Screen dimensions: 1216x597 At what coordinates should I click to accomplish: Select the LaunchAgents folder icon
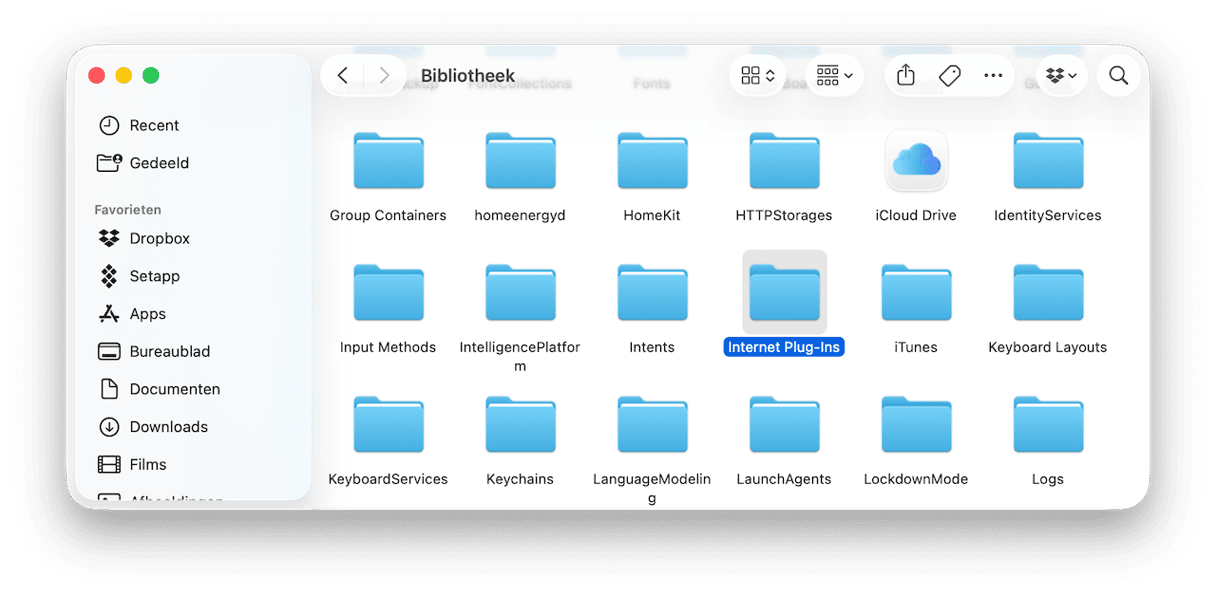pyautogui.click(x=784, y=425)
